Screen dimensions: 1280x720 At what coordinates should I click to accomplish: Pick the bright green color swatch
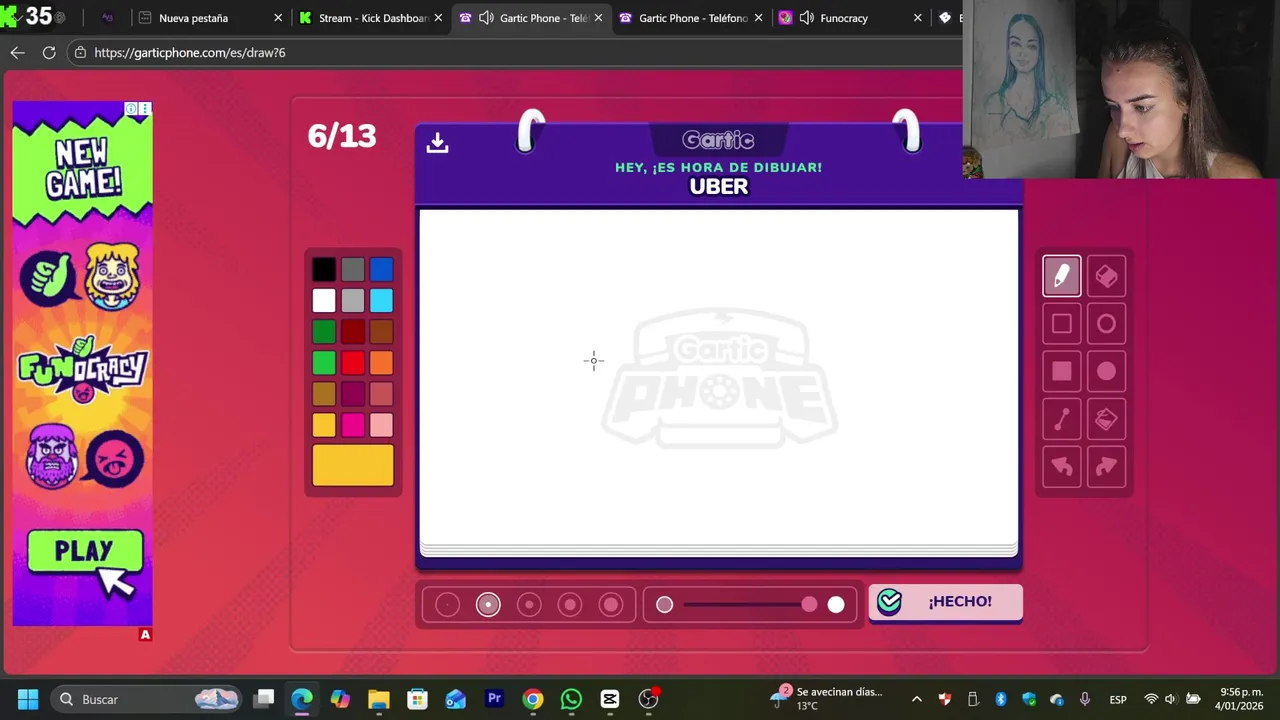click(x=324, y=363)
